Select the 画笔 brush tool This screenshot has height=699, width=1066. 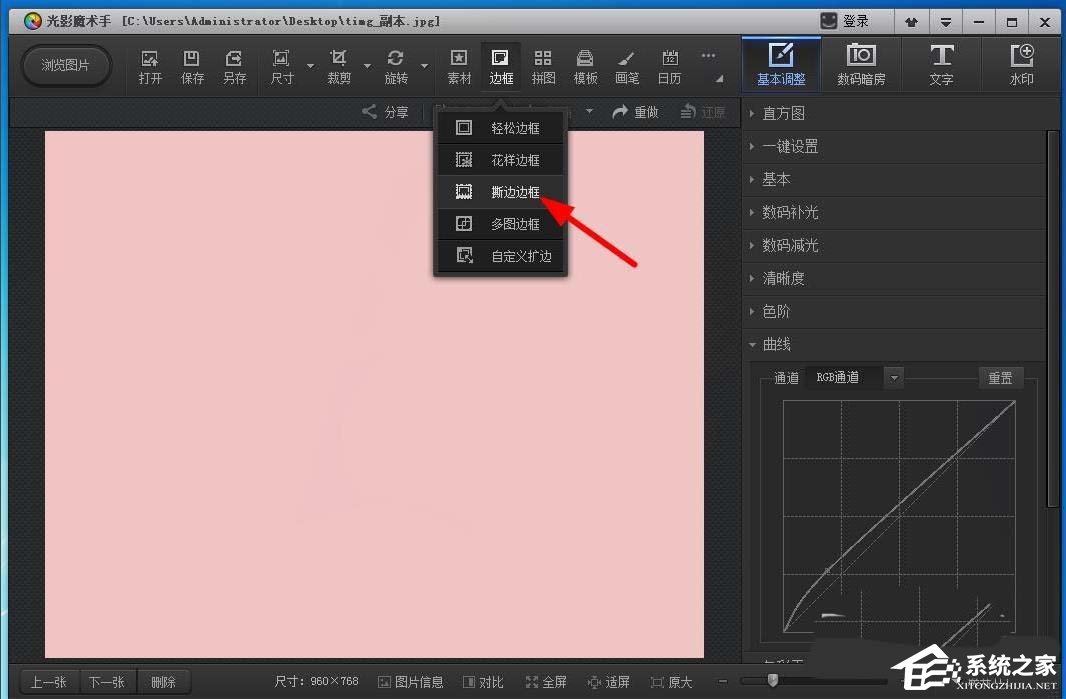tap(627, 64)
